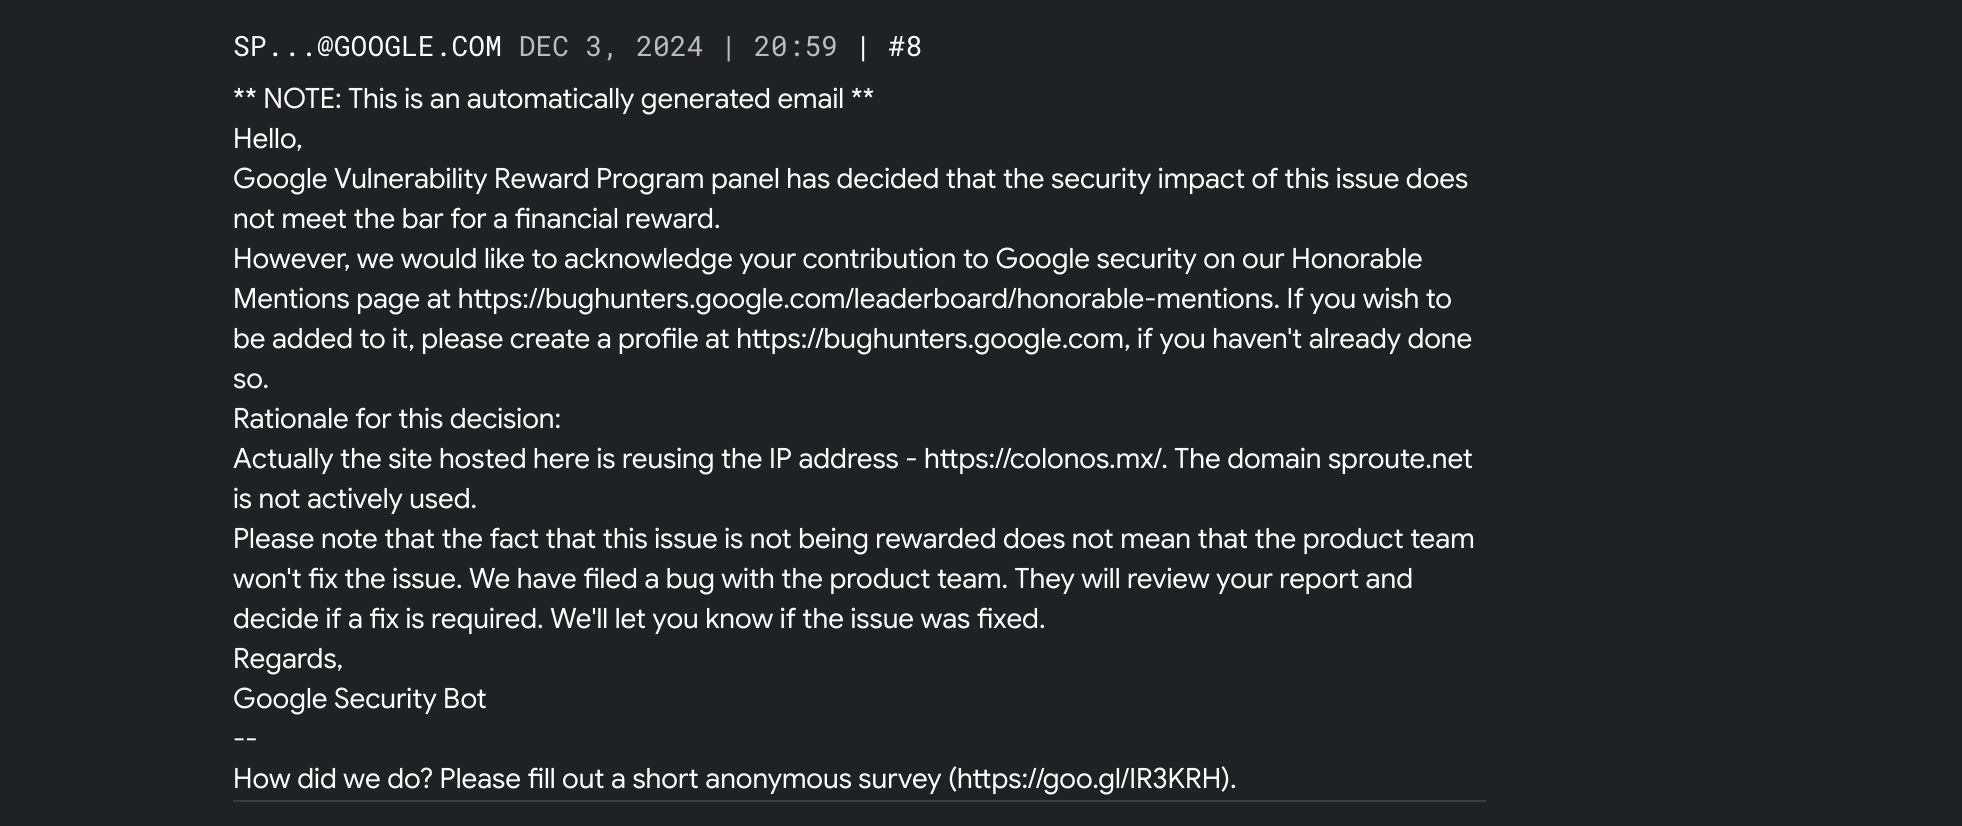Click the Google Security Bot signature
Viewport: 1962px width, 826px height.
[359, 699]
